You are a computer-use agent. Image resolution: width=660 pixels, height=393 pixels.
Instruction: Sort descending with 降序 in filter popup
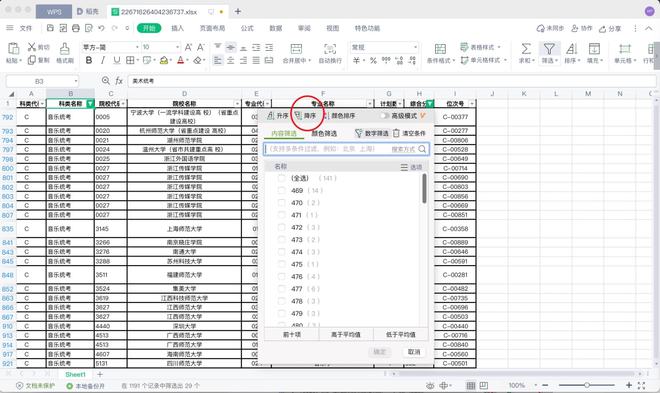point(306,116)
